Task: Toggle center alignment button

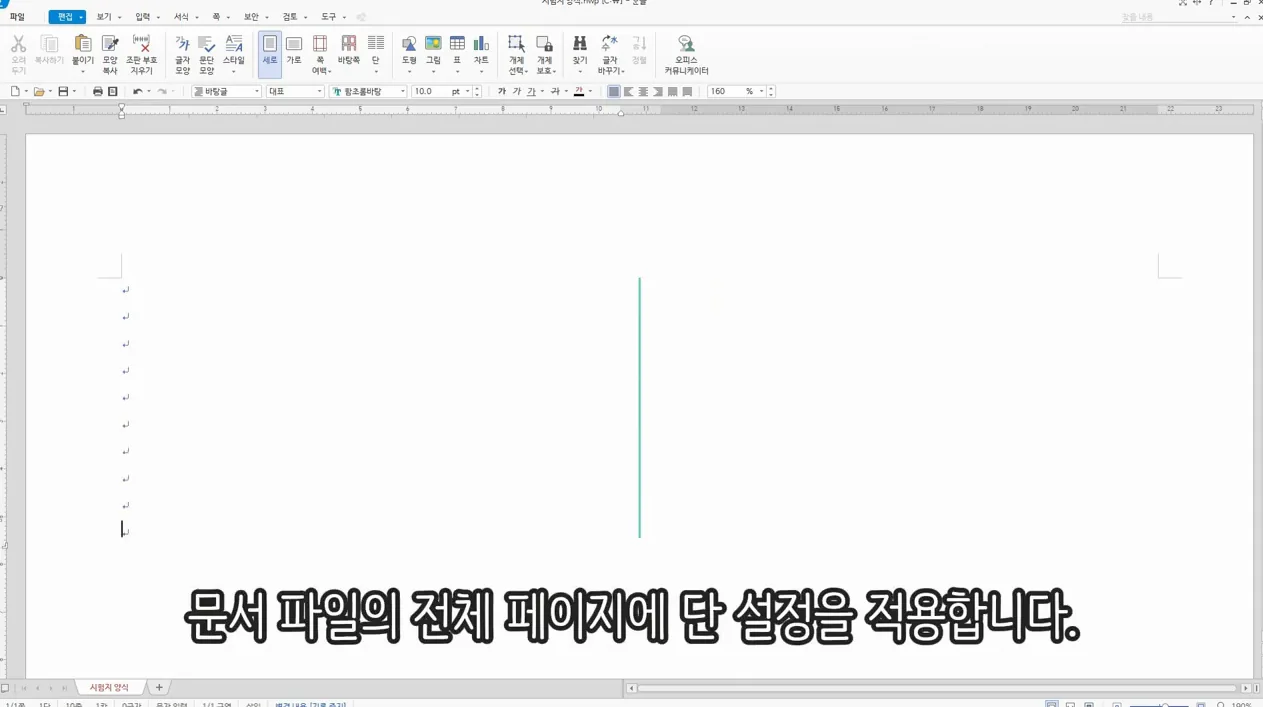Action: (x=643, y=91)
